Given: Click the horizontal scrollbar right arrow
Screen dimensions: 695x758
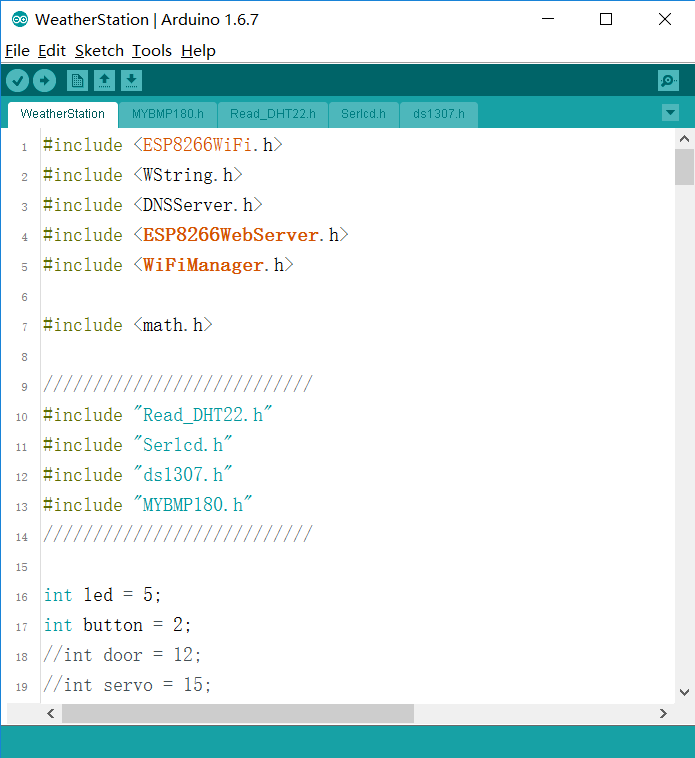Looking at the screenshot, I should pos(663,714).
